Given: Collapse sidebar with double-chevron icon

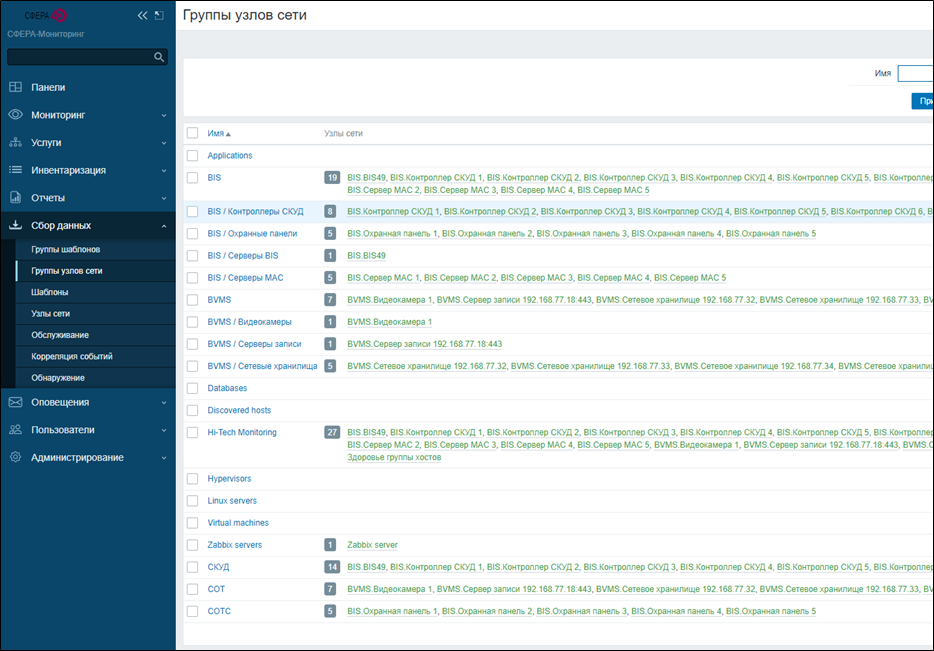Looking at the screenshot, I should click(x=142, y=16).
